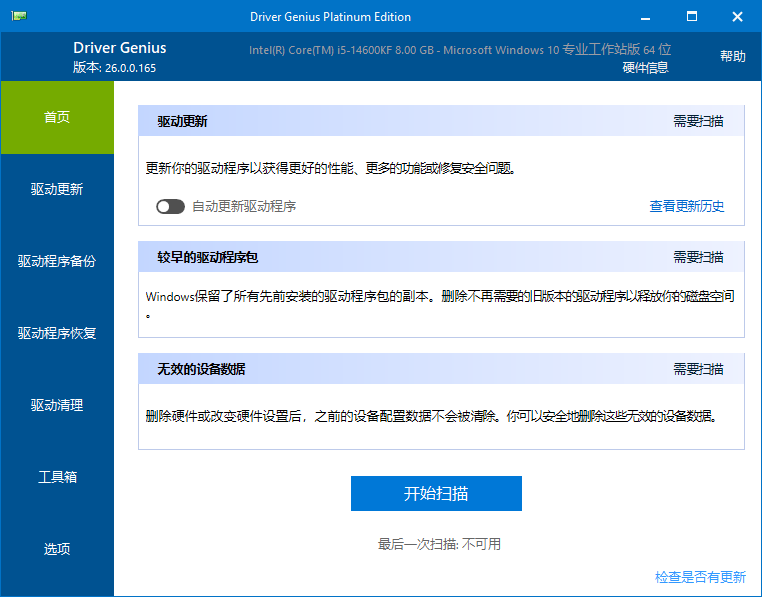762x597 pixels.
Task: Open the 工具箱 sidebar item
Action: pos(57,477)
